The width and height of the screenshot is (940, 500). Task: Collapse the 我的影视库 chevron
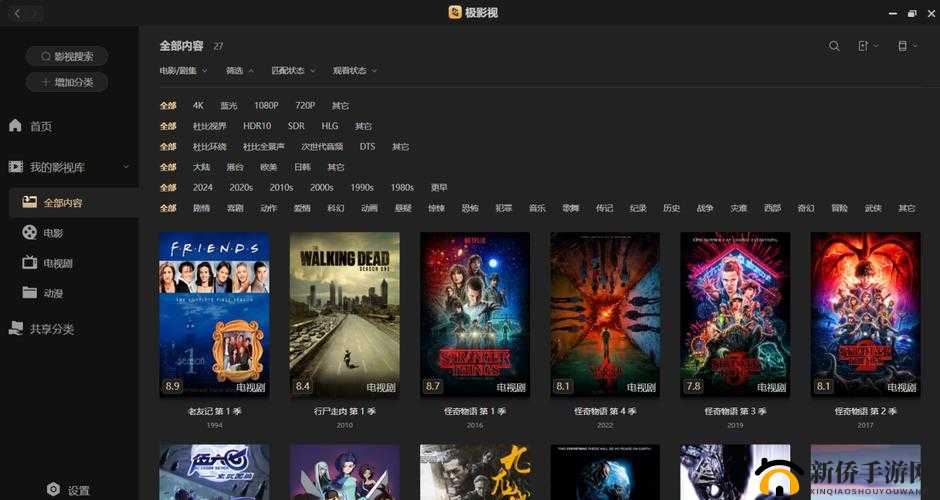(x=126, y=167)
